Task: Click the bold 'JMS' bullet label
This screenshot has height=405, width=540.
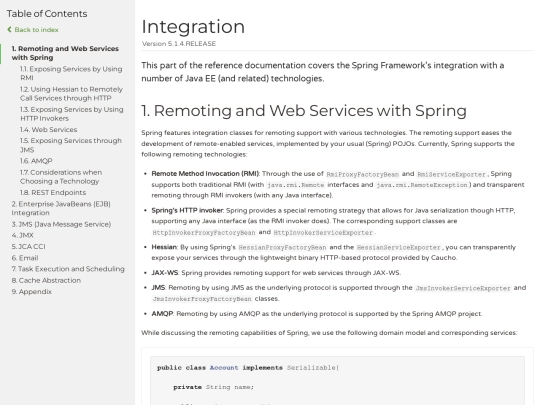Action: tap(158, 288)
